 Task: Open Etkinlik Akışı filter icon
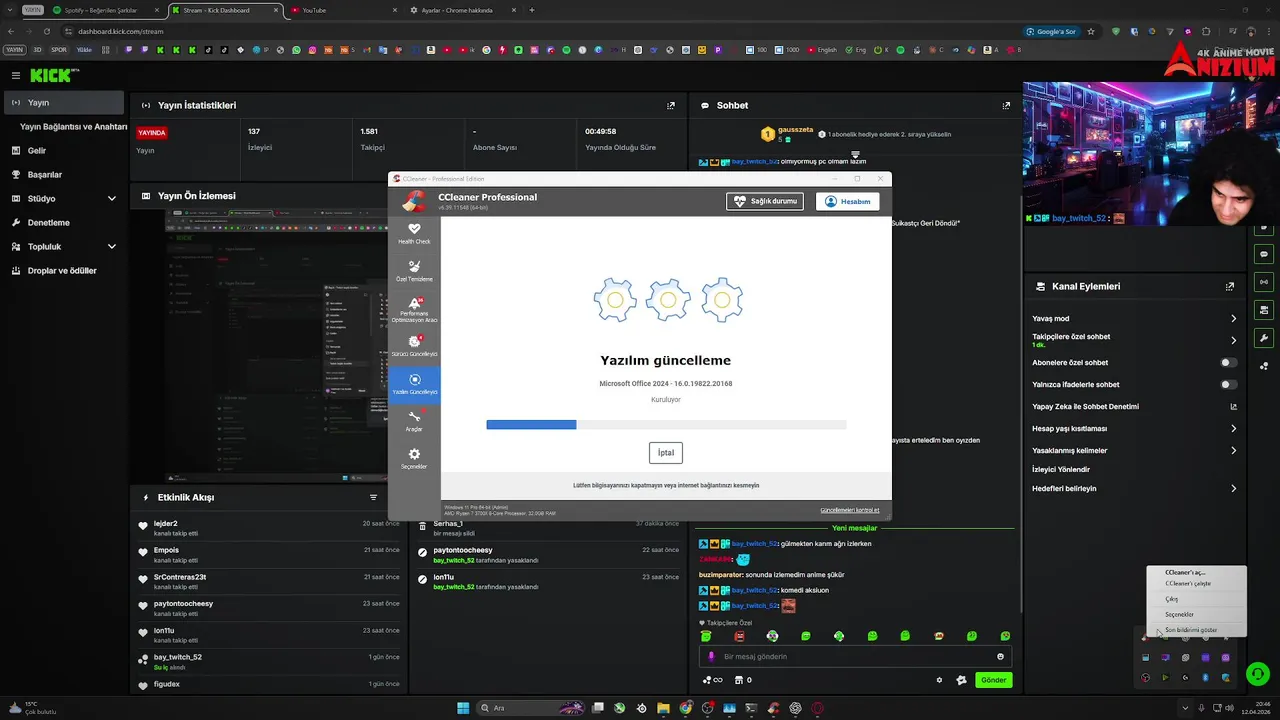tap(374, 497)
